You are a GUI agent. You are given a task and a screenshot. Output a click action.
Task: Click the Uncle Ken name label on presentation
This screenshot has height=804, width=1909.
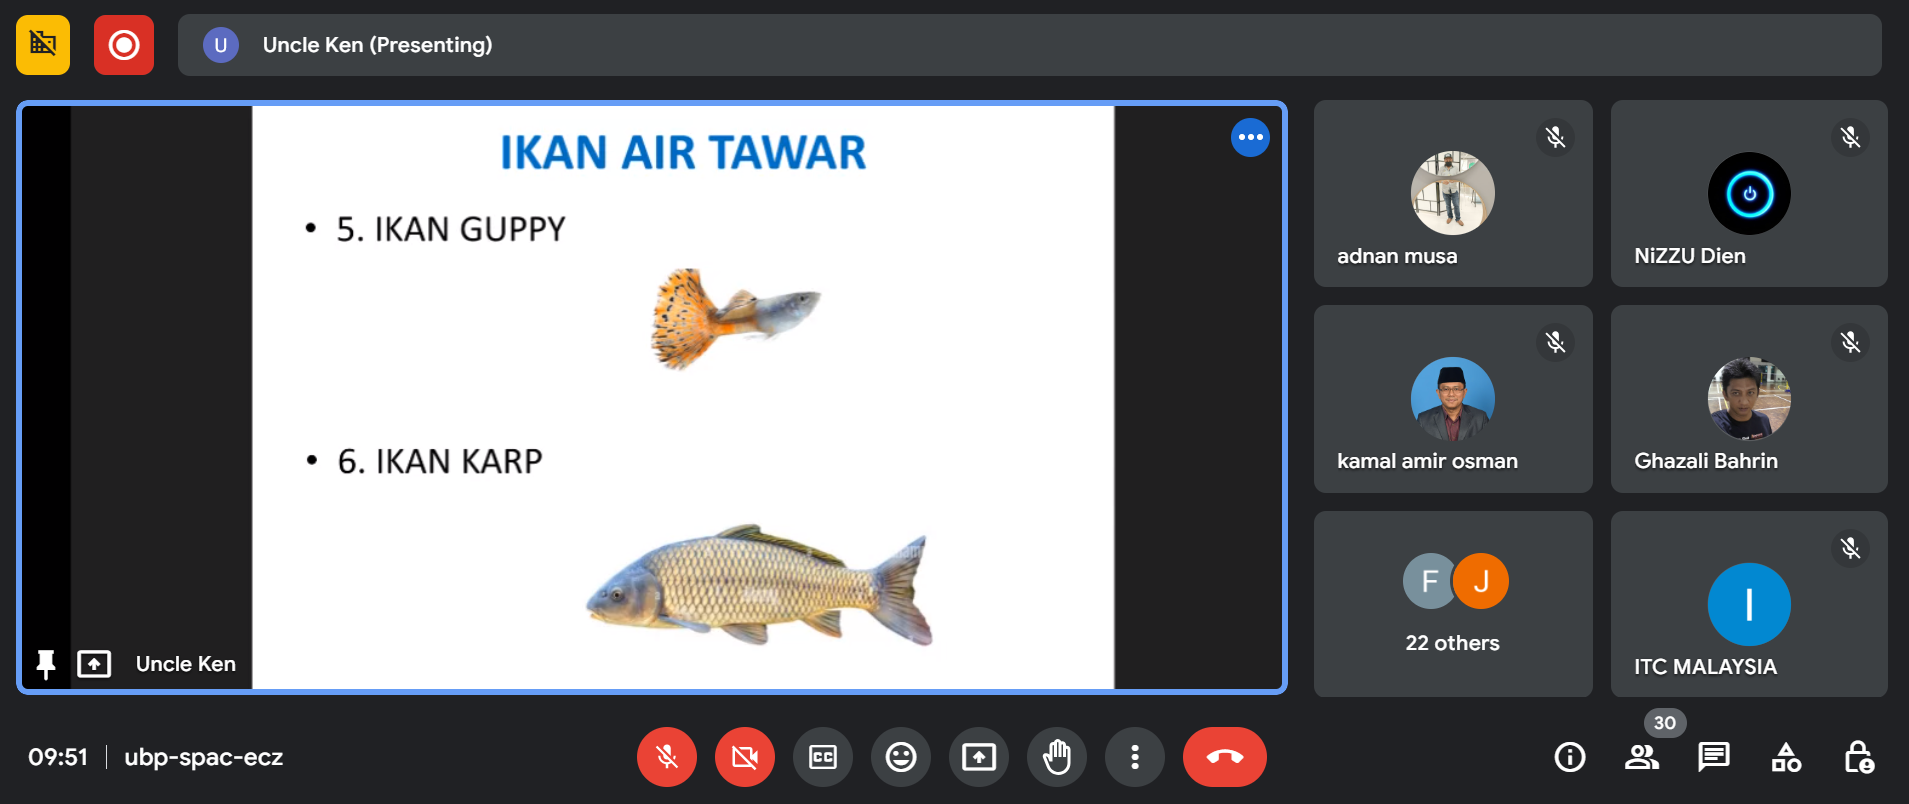click(x=186, y=664)
